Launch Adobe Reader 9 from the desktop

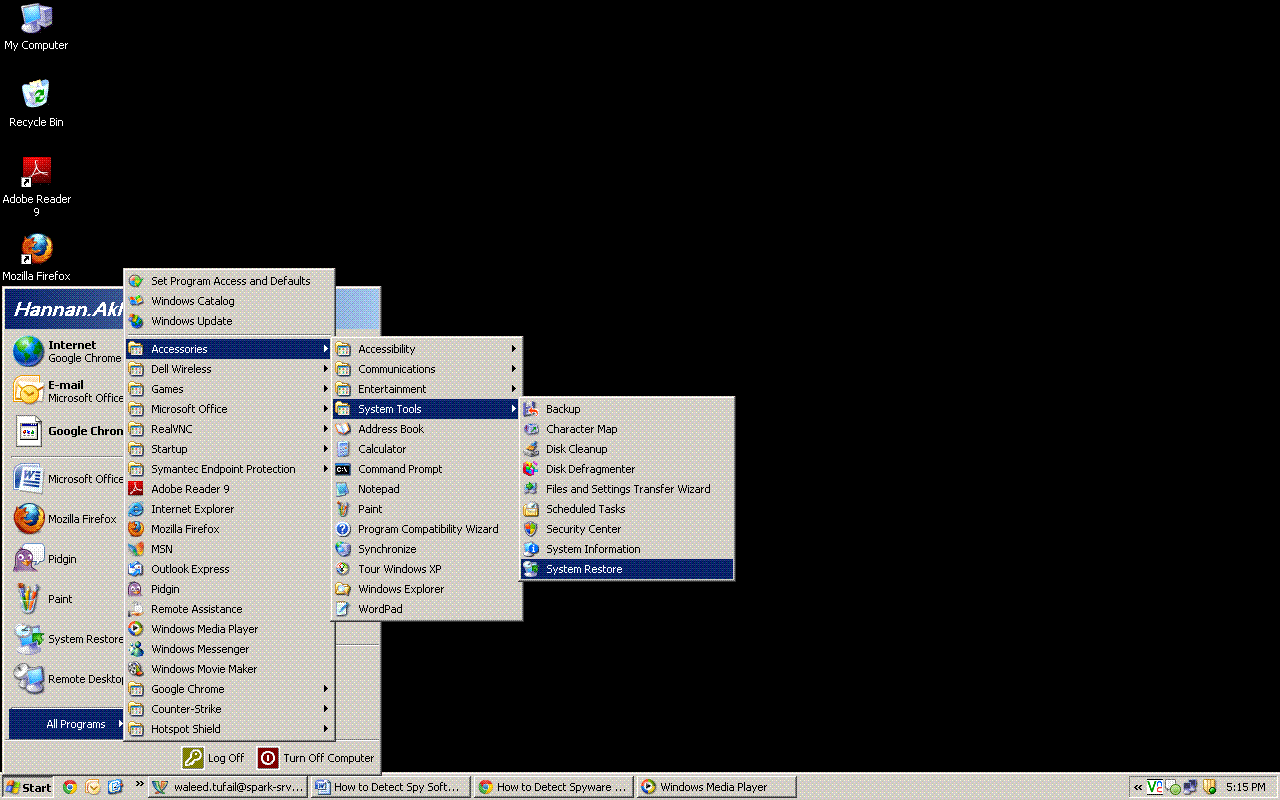pyautogui.click(x=36, y=172)
